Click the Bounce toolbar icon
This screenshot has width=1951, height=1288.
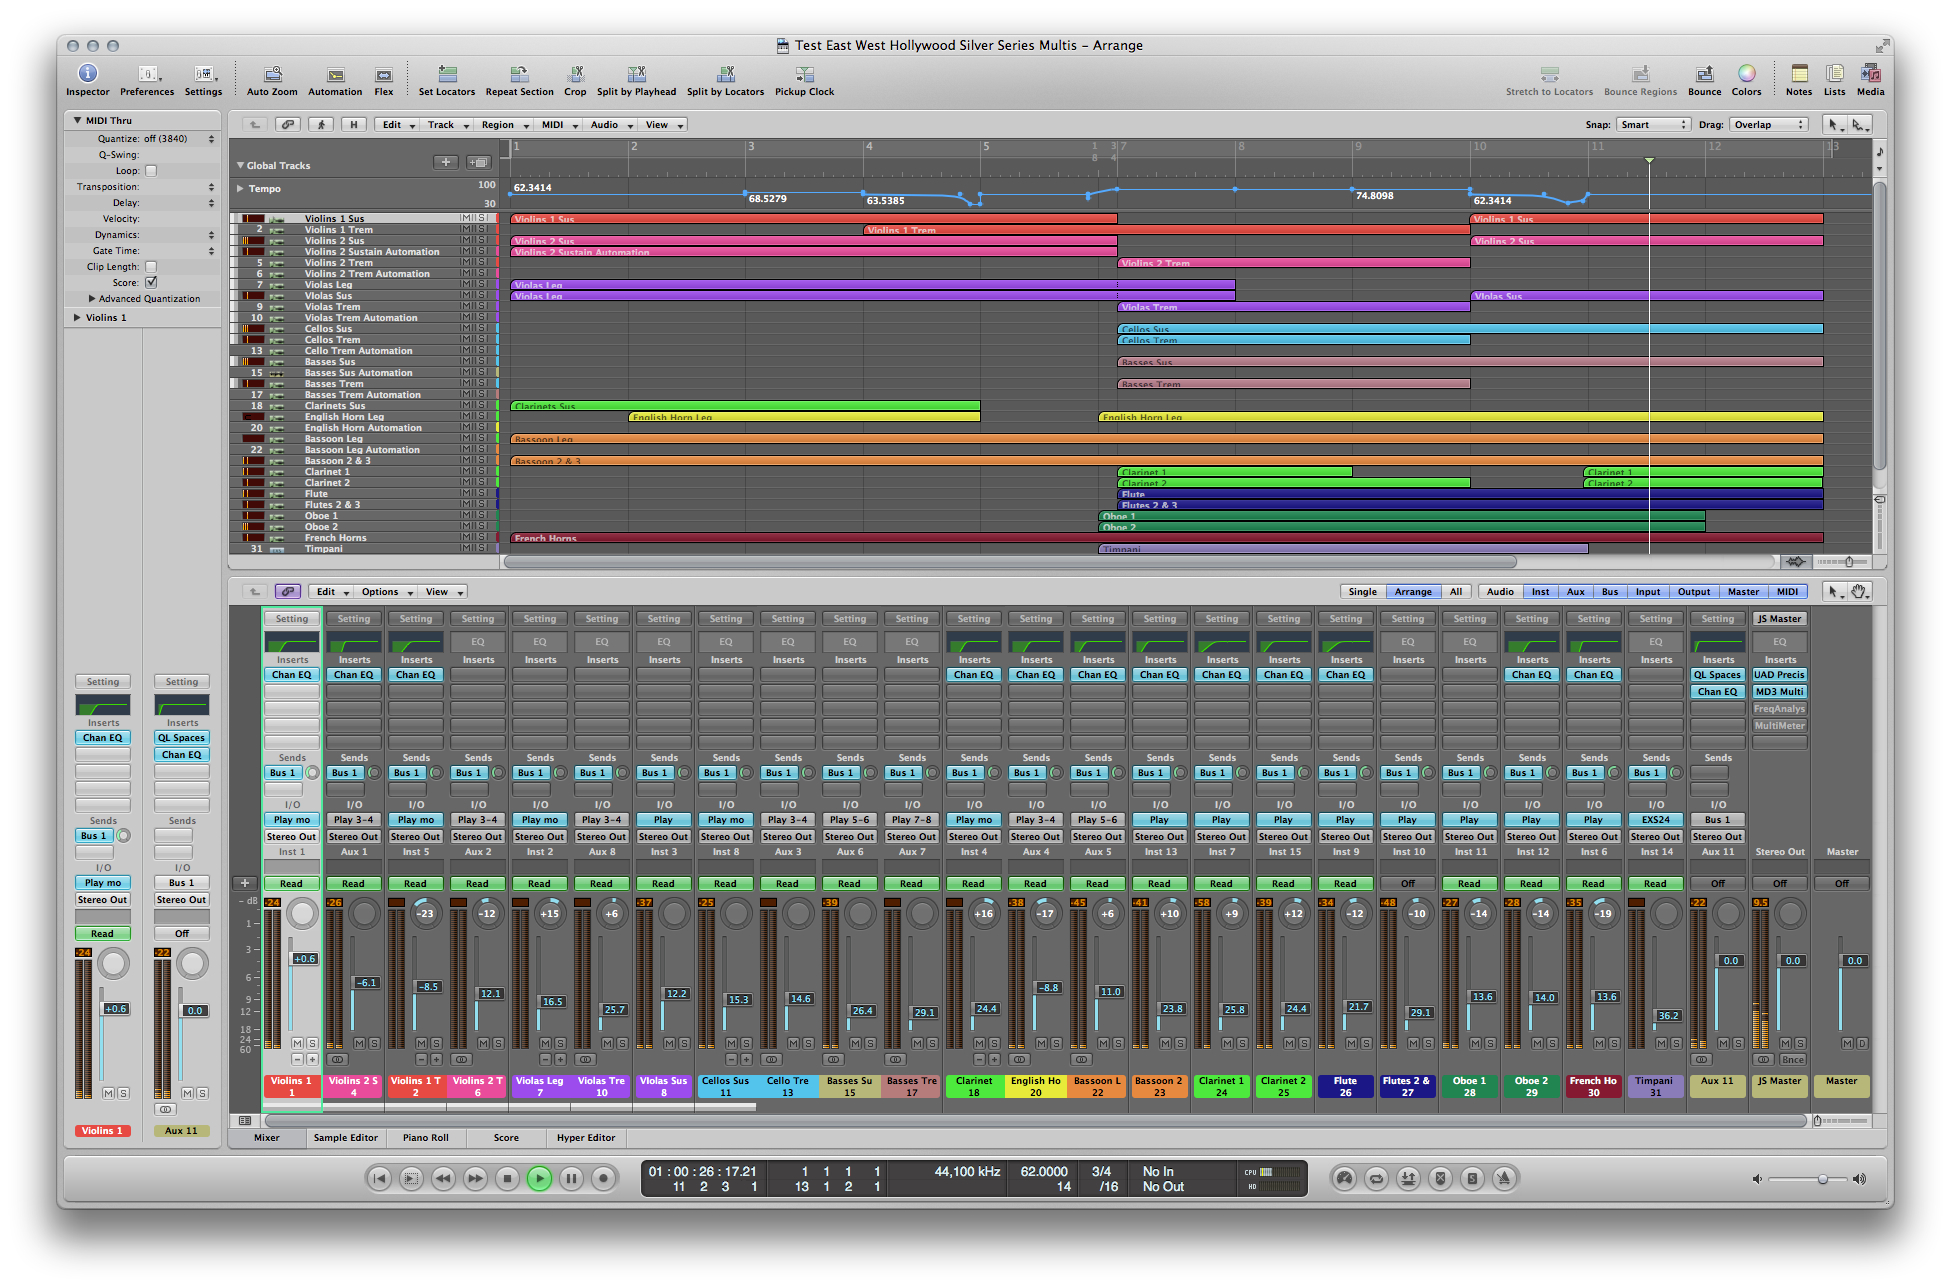(x=1704, y=75)
